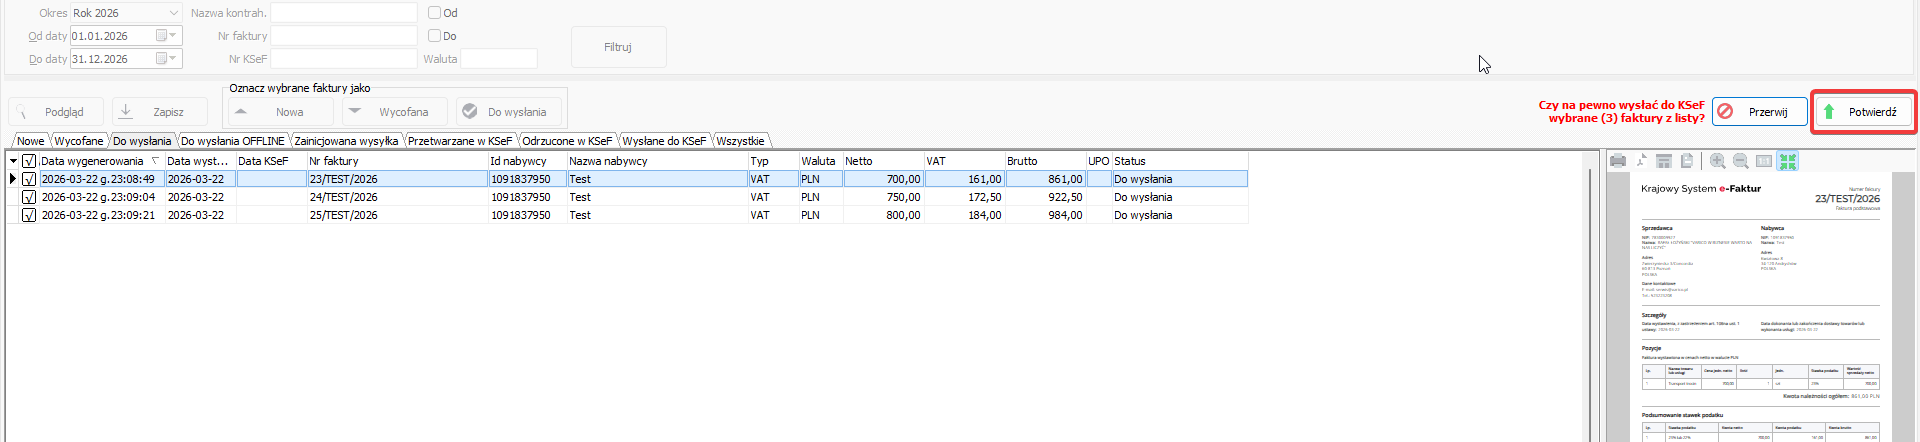
Task: Export the preview to PDF
Action: (x=1641, y=161)
